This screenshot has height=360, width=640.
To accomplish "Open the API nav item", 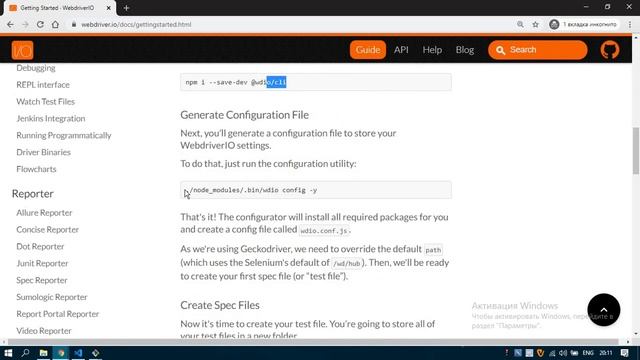I will pos(401,50).
